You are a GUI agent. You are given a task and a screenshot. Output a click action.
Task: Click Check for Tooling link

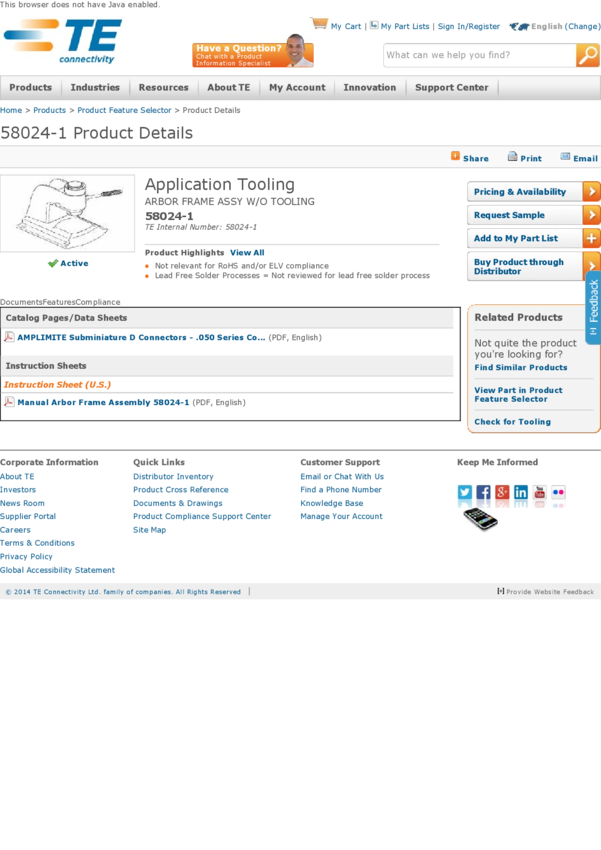pyautogui.click(x=512, y=421)
